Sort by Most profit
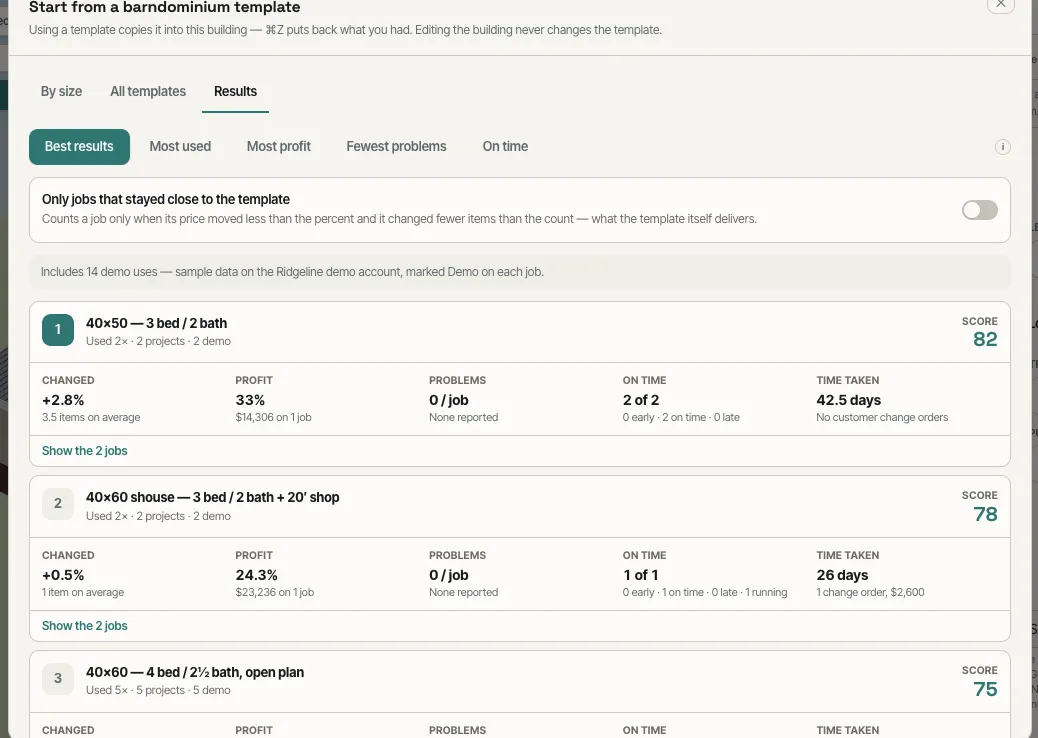 pos(279,147)
